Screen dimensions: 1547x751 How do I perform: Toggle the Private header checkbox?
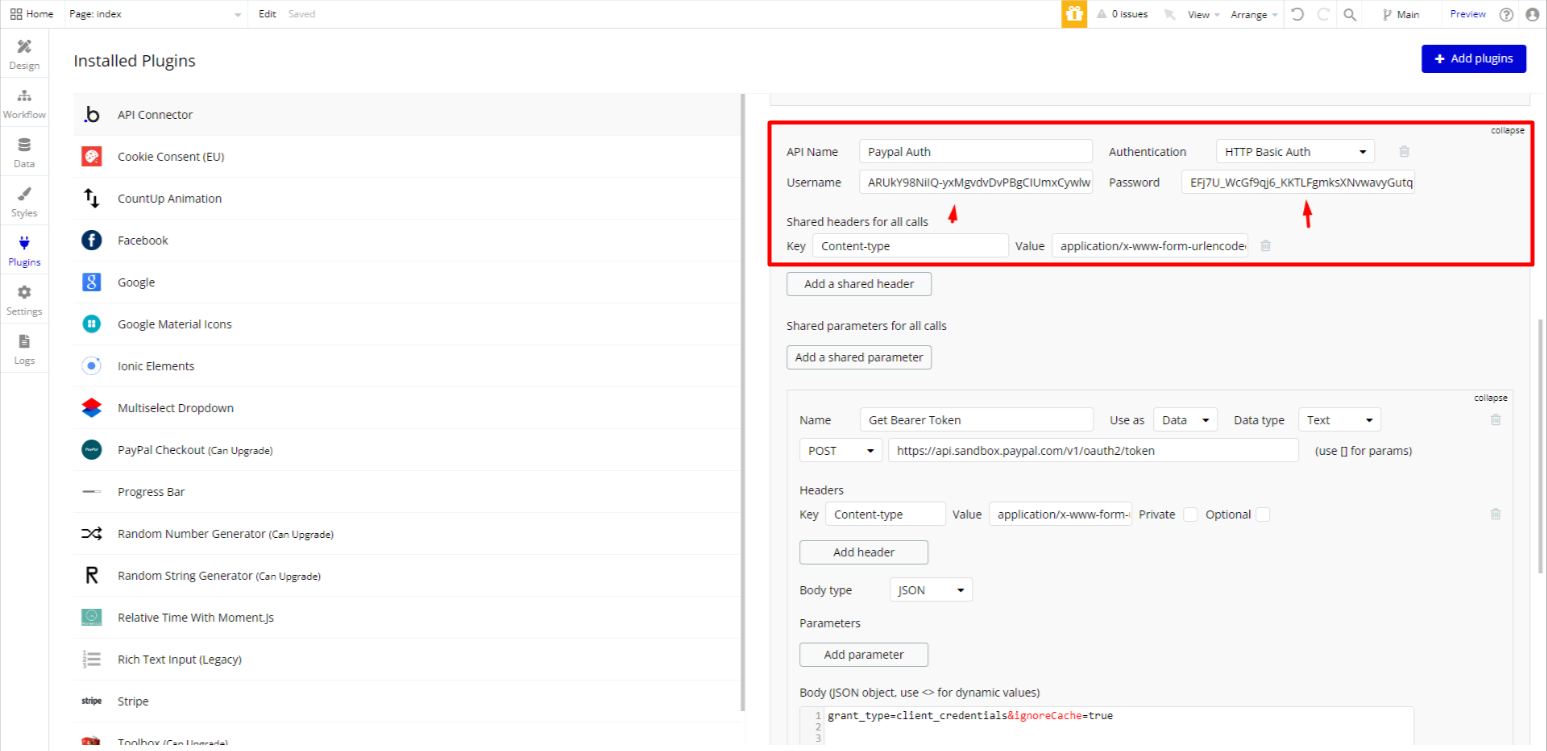coord(1190,514)
